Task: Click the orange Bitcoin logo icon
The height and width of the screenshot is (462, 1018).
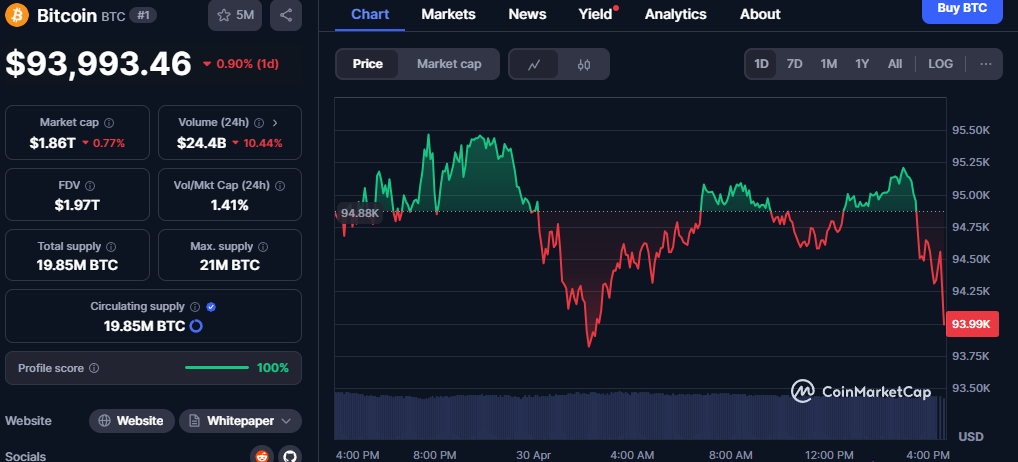Action: click(17, 15)
